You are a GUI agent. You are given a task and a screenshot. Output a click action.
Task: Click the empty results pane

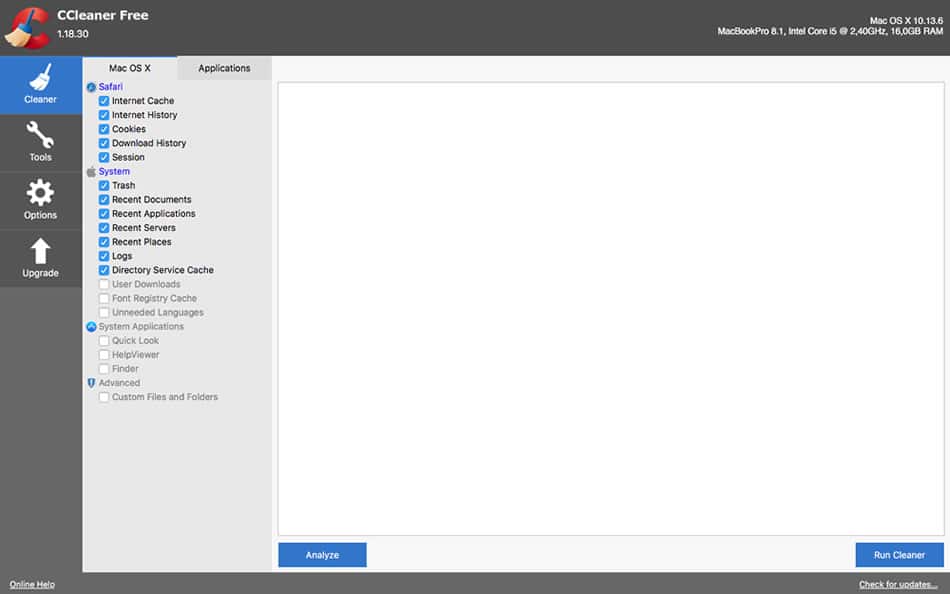point(611,309)
